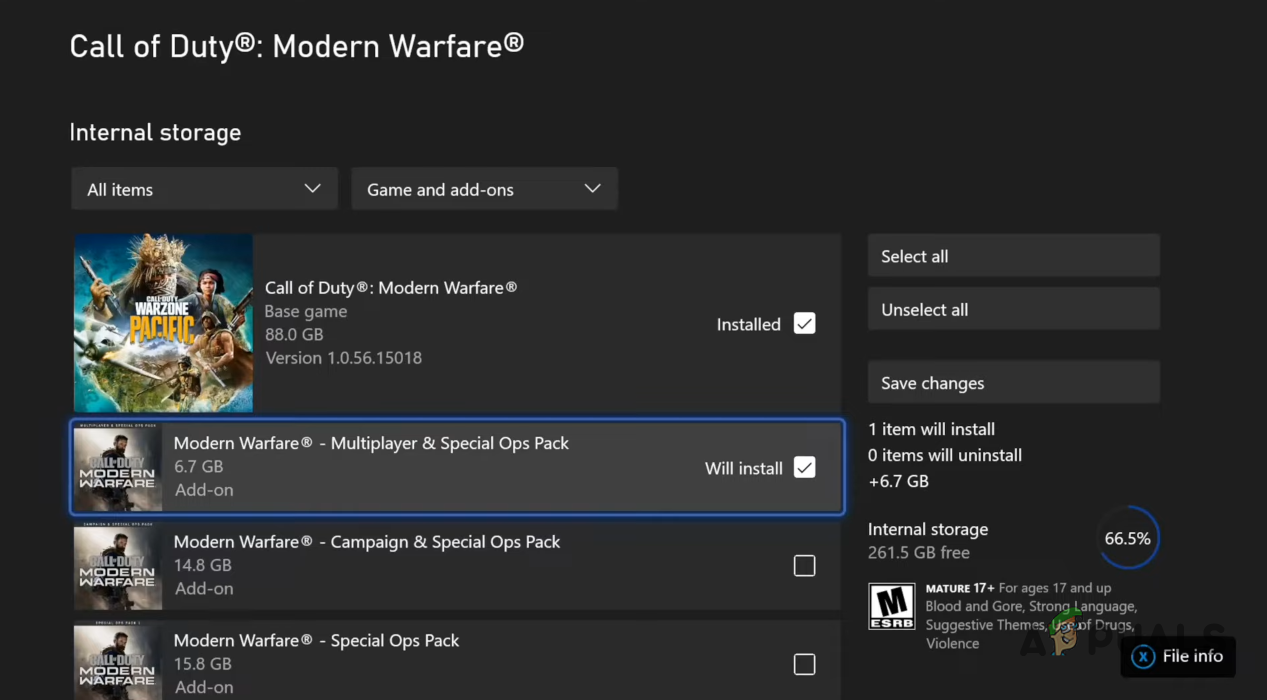Toggle the Multiplayer pack Will install checkbox
The image size is (1267, 700).
click(x=804, y=468)
